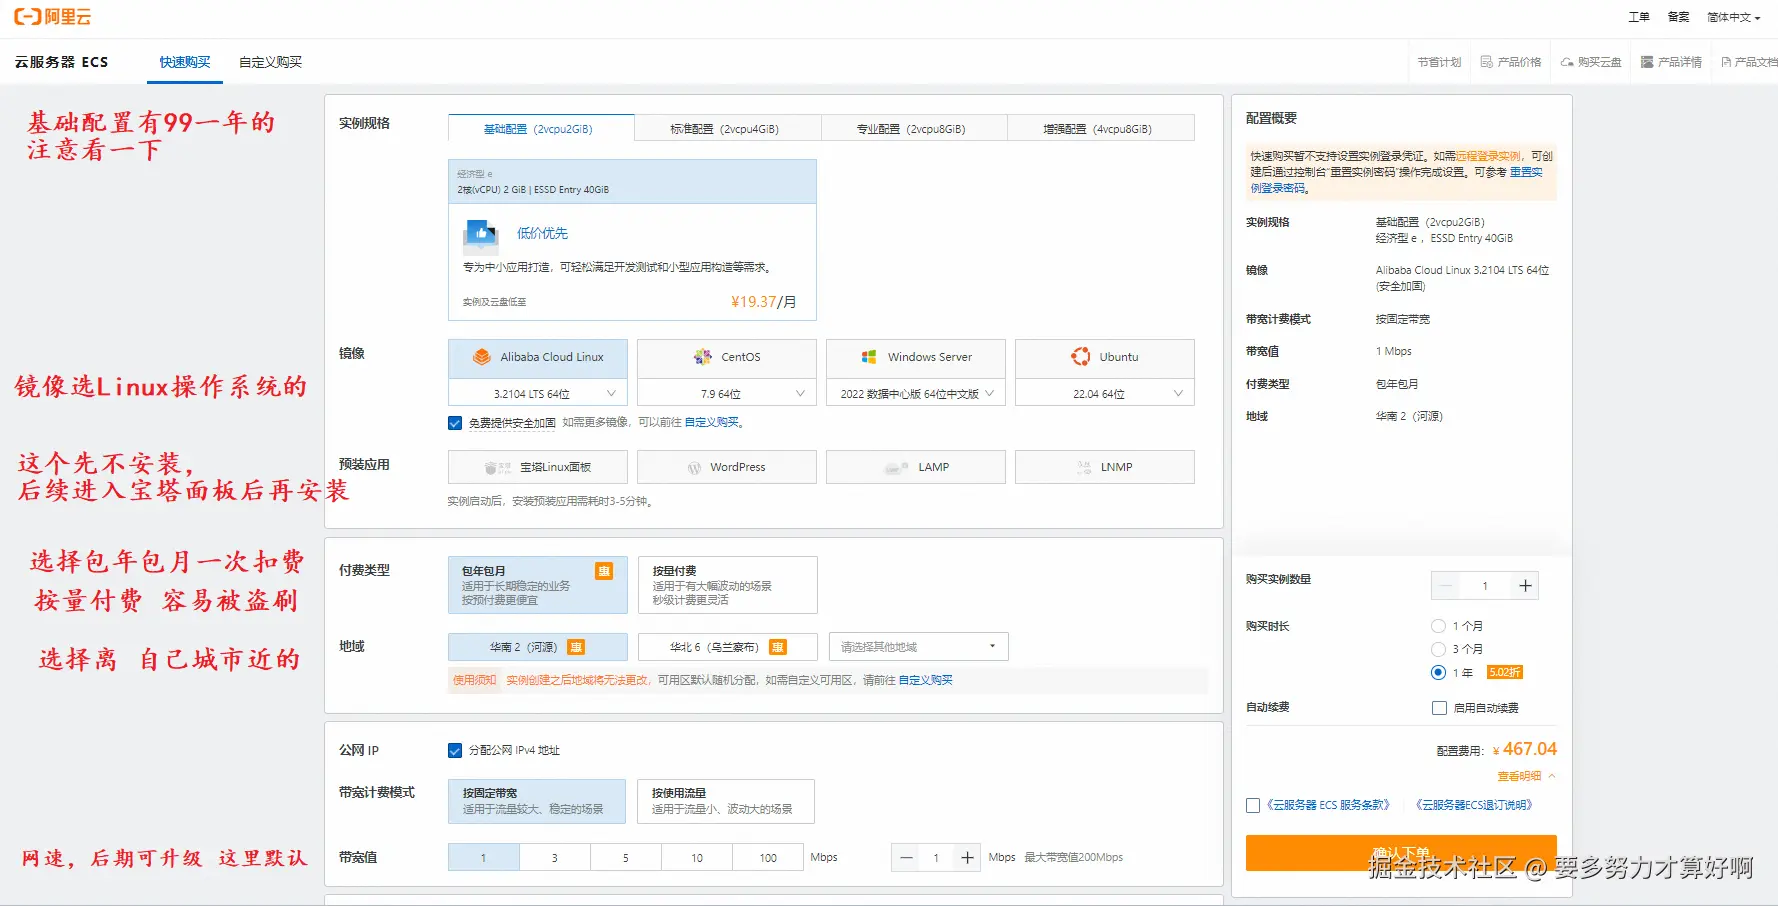Select Ubuntu image
The height and width of the screenshot is (906, 1778).
coord(1105,357)
